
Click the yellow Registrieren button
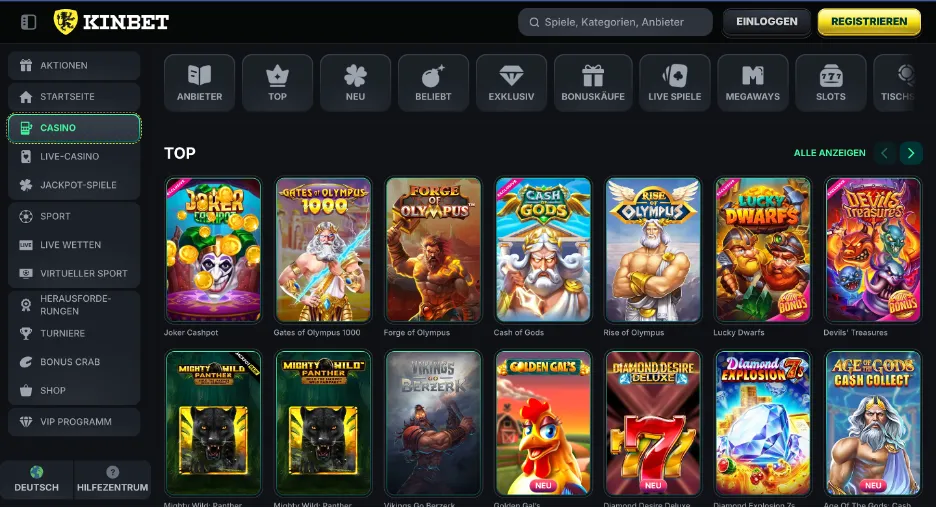click(869, 22)
